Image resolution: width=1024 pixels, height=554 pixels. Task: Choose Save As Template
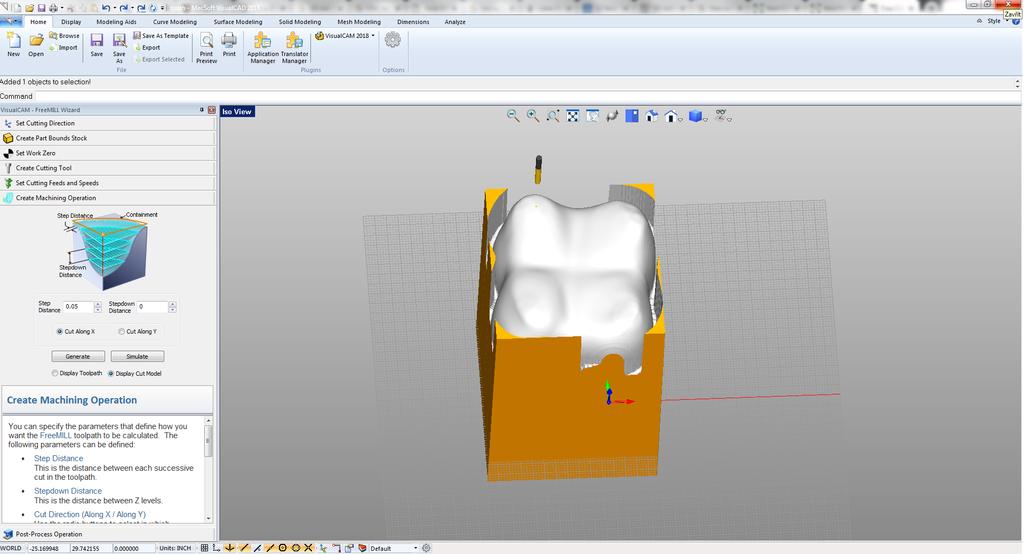click(161, 36)
